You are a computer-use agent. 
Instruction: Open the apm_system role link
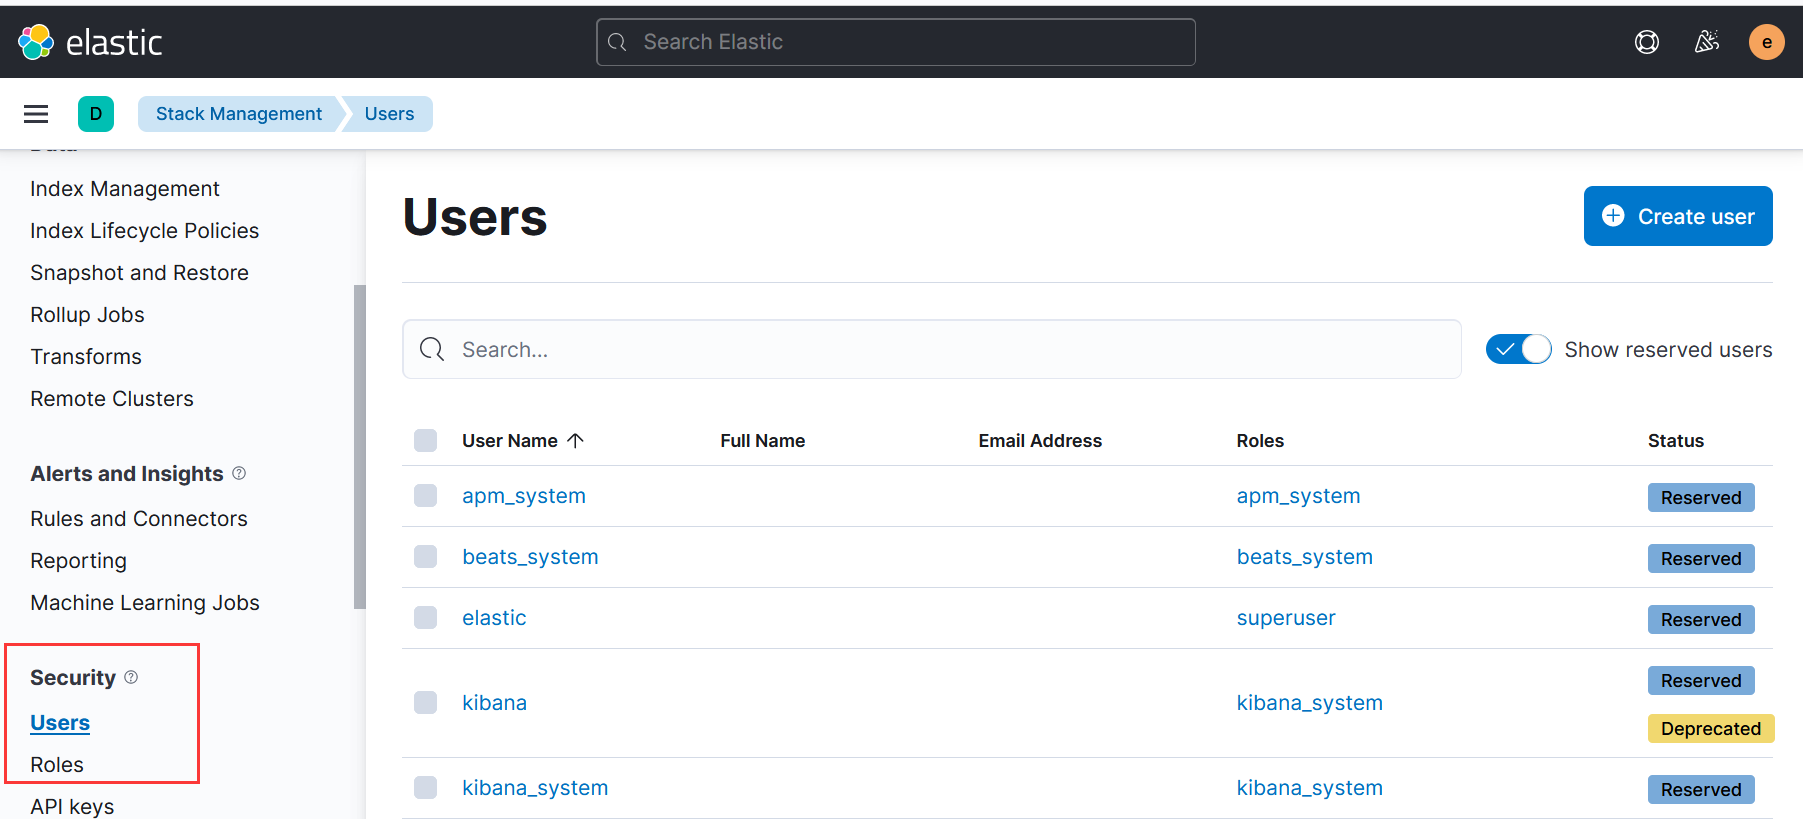1298,496
